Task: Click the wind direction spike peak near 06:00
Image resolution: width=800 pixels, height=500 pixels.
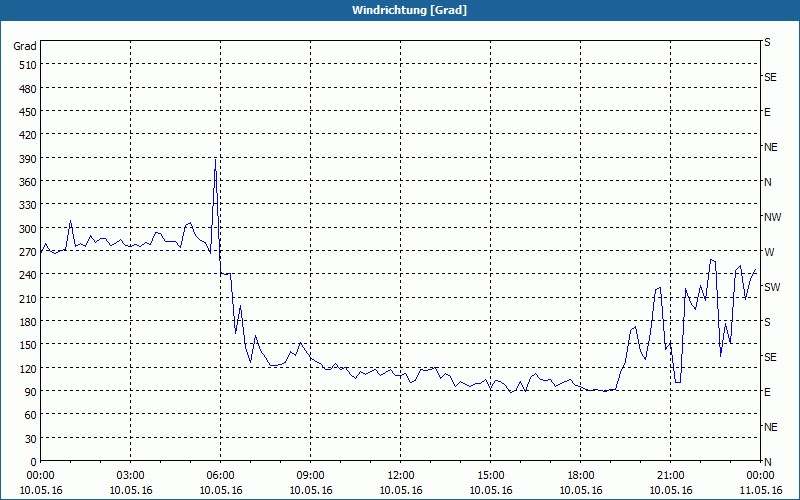Action: [x=215, y=159]
